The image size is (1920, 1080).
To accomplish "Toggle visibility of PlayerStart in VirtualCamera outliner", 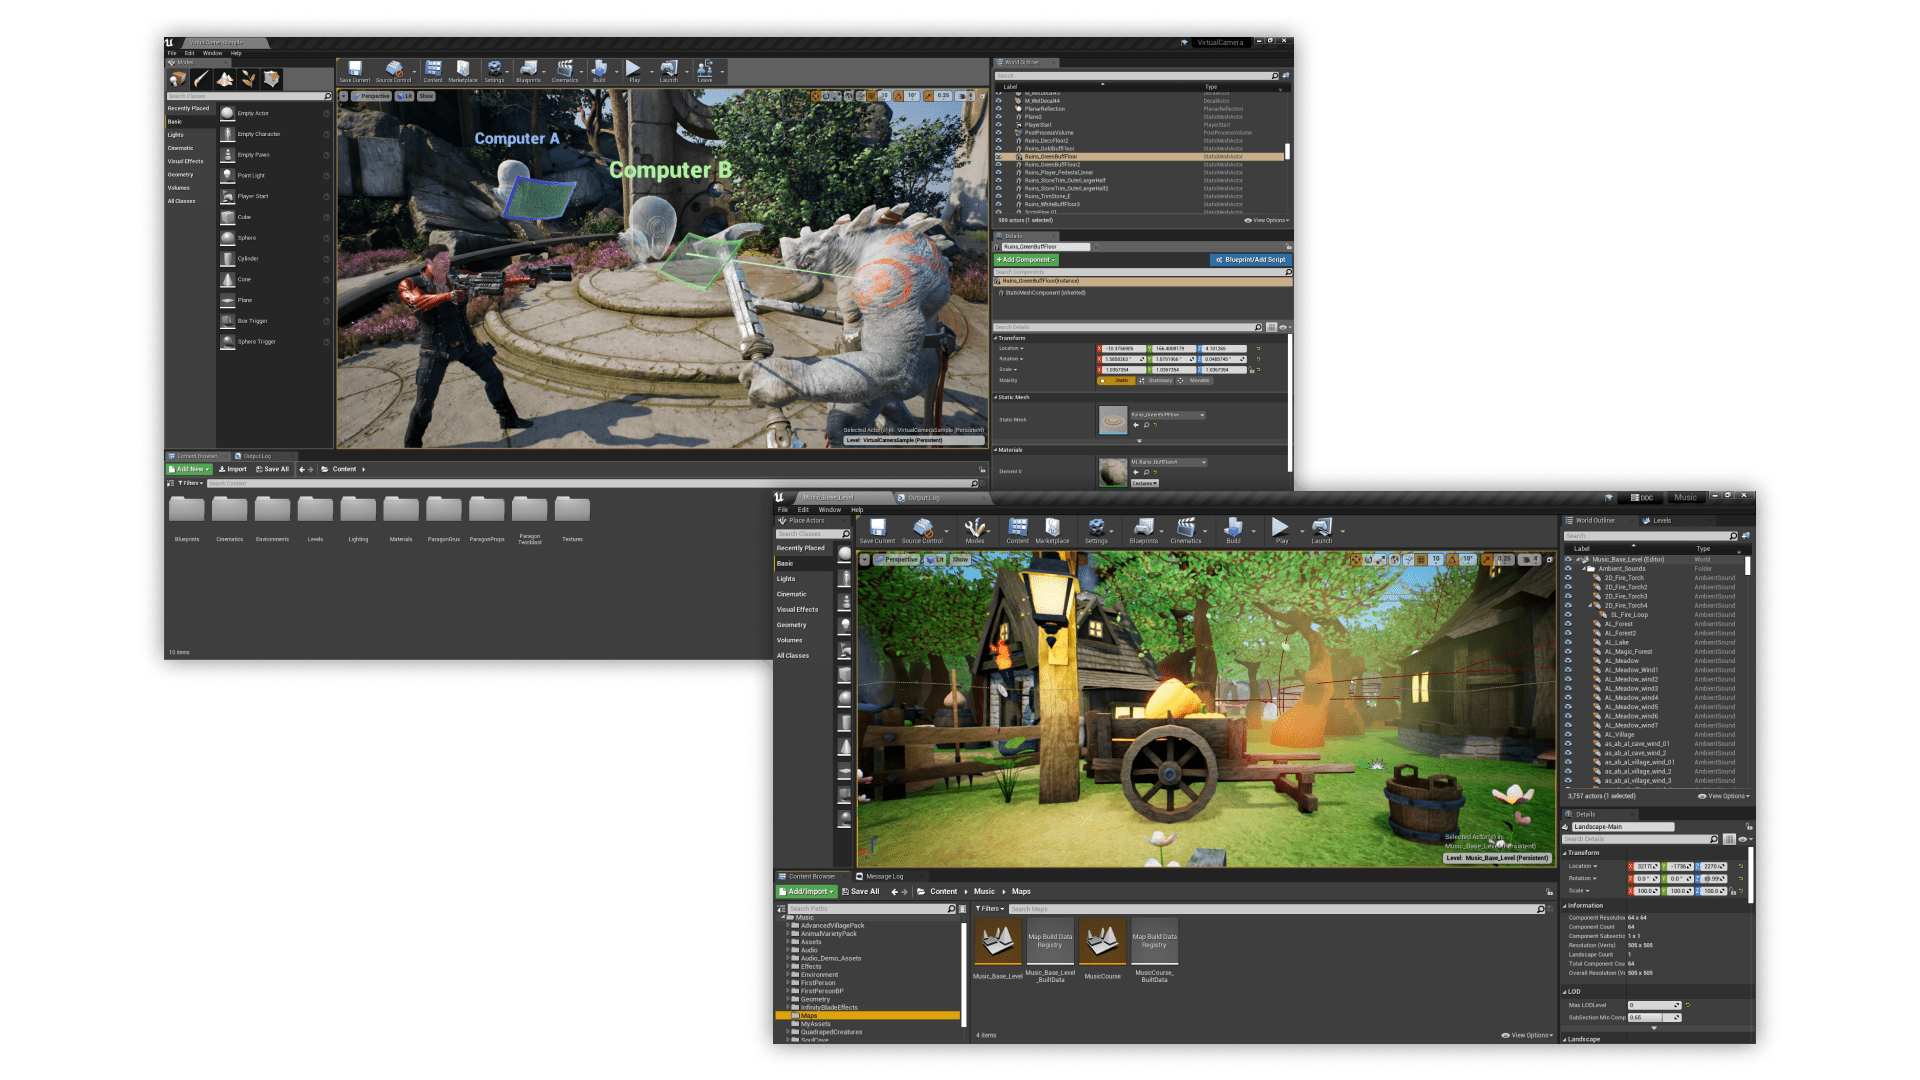I will click(998, 125).
